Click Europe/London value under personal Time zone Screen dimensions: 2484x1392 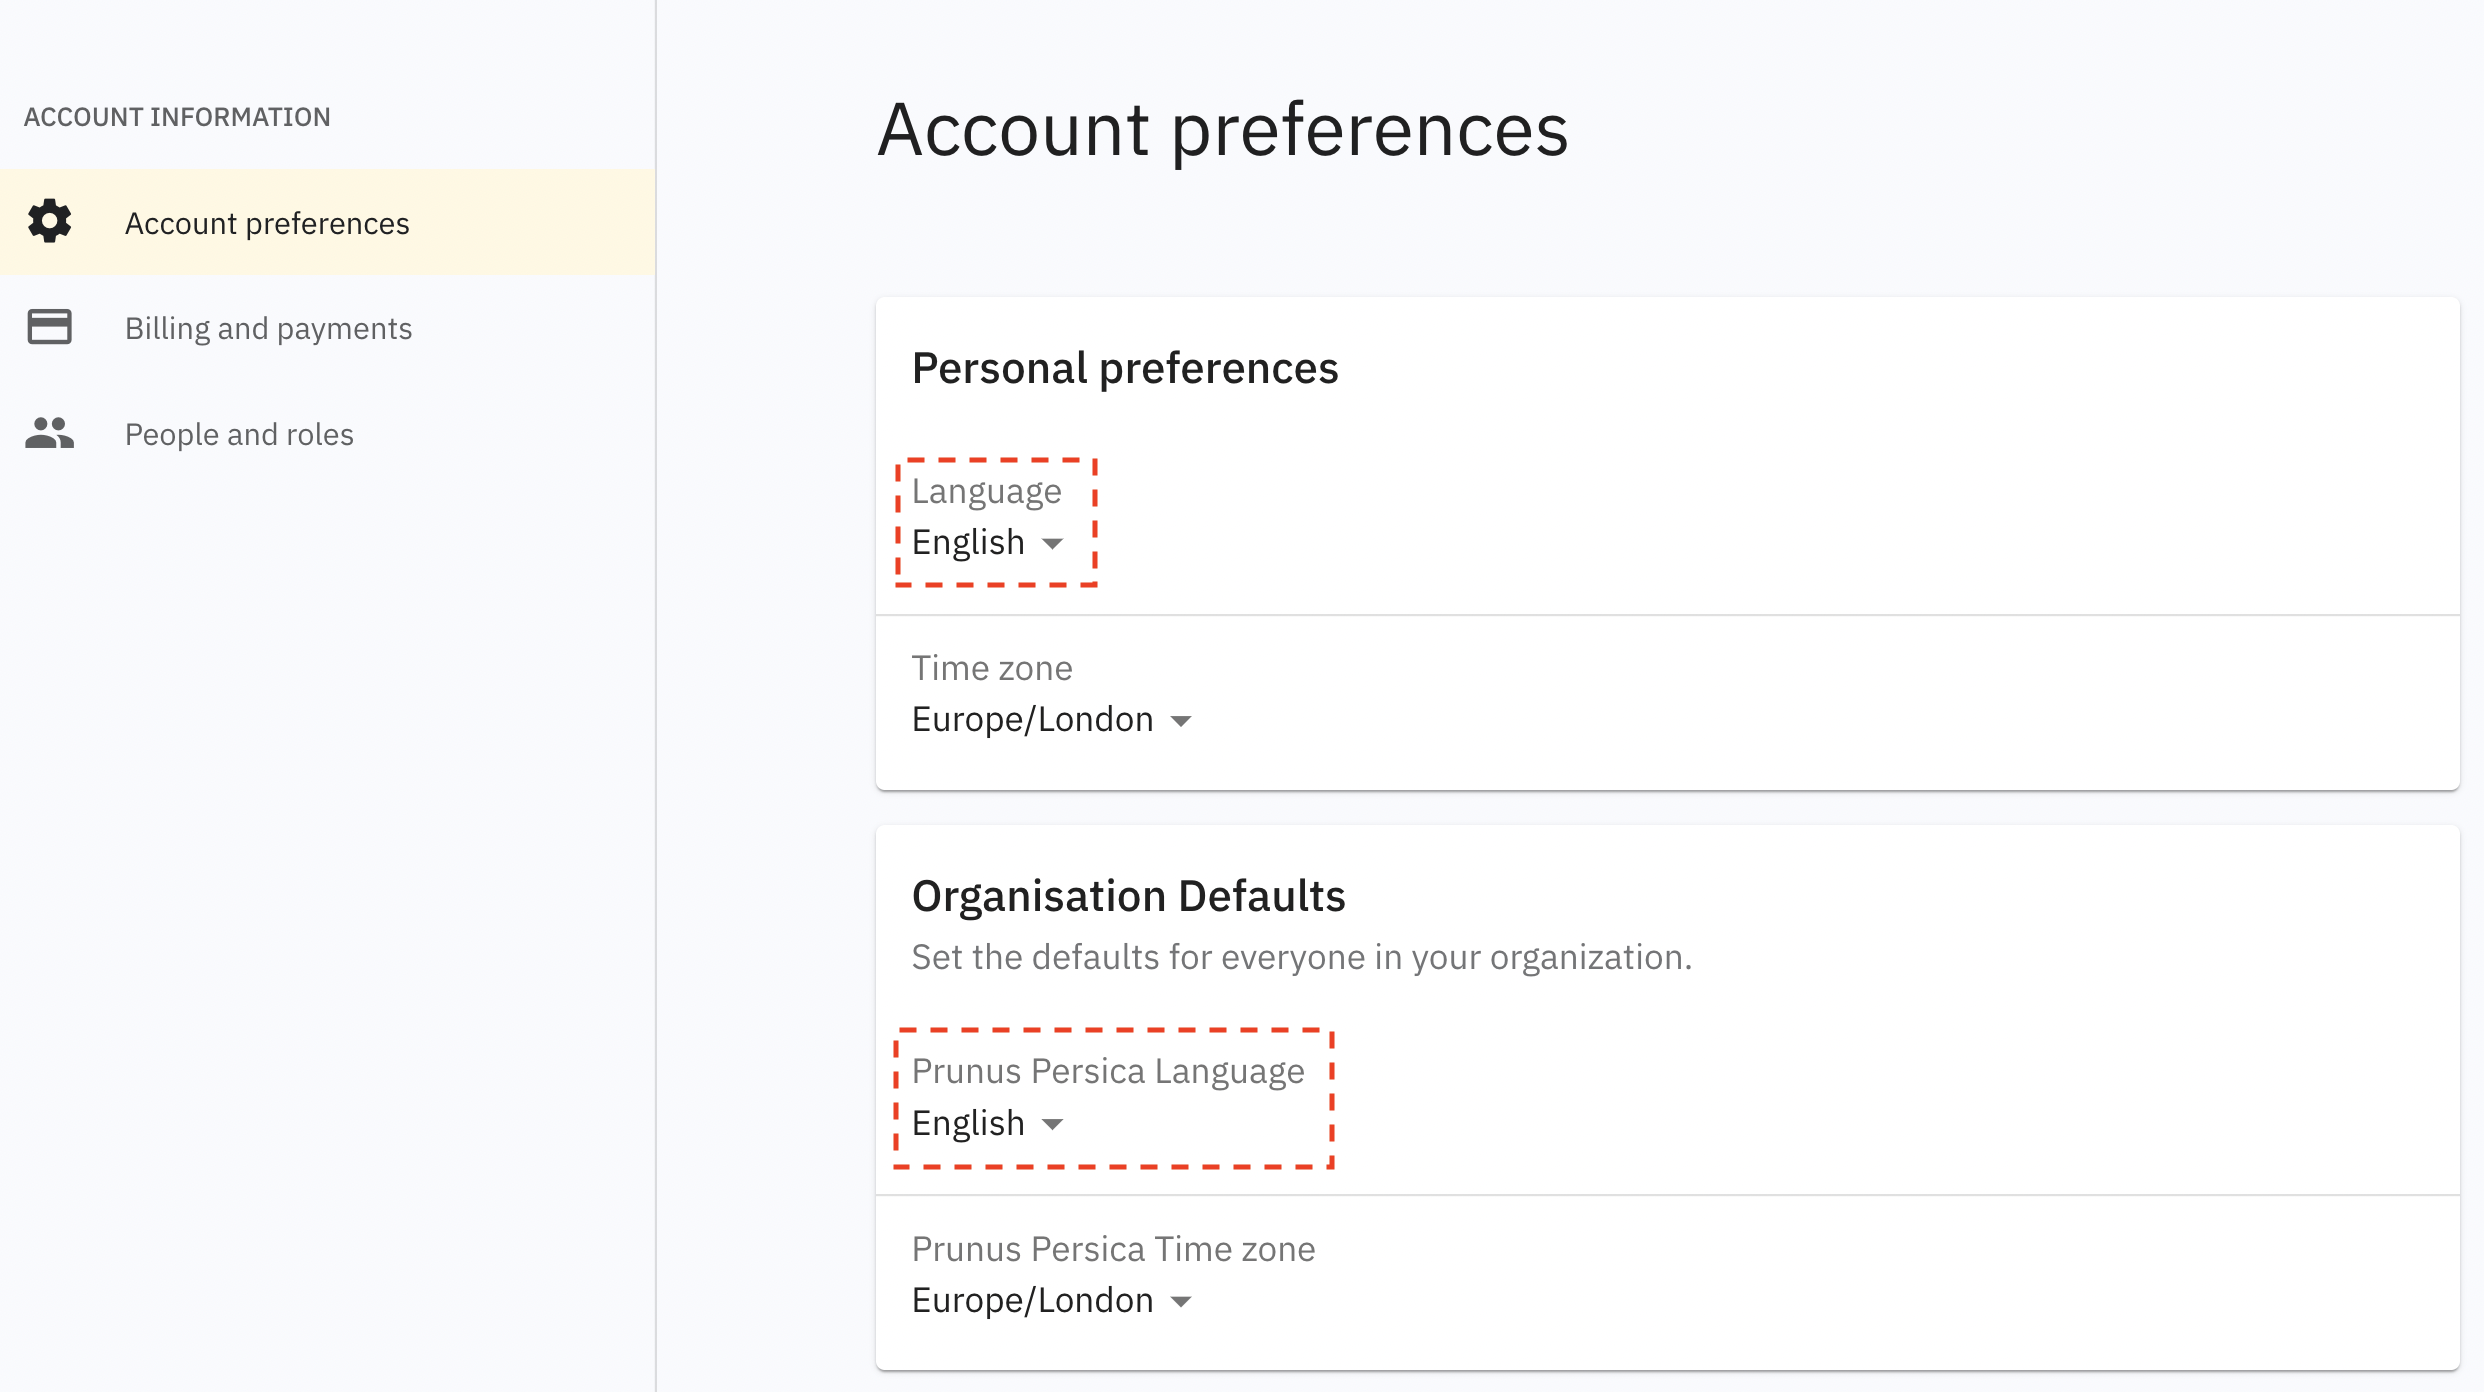click(1032, 720)
